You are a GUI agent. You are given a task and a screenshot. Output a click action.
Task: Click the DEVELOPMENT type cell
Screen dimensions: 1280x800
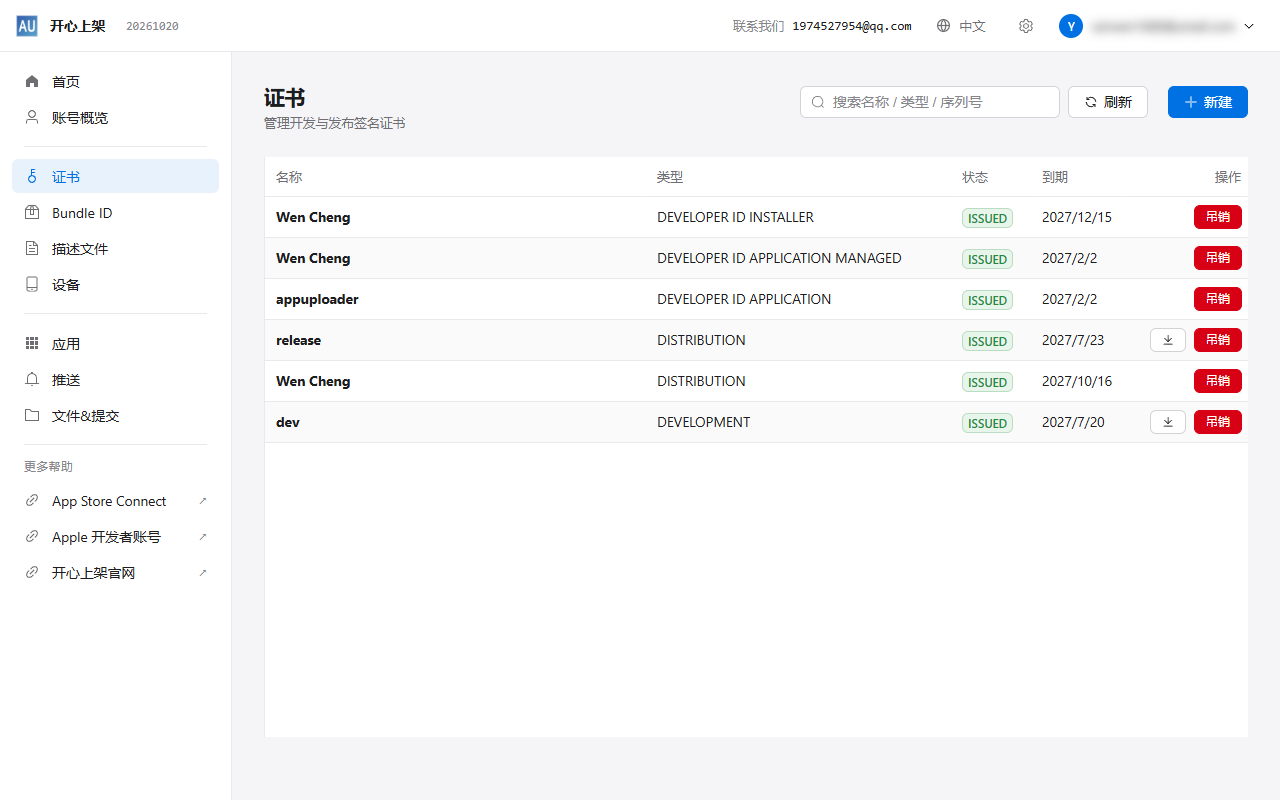click(703, 422)
